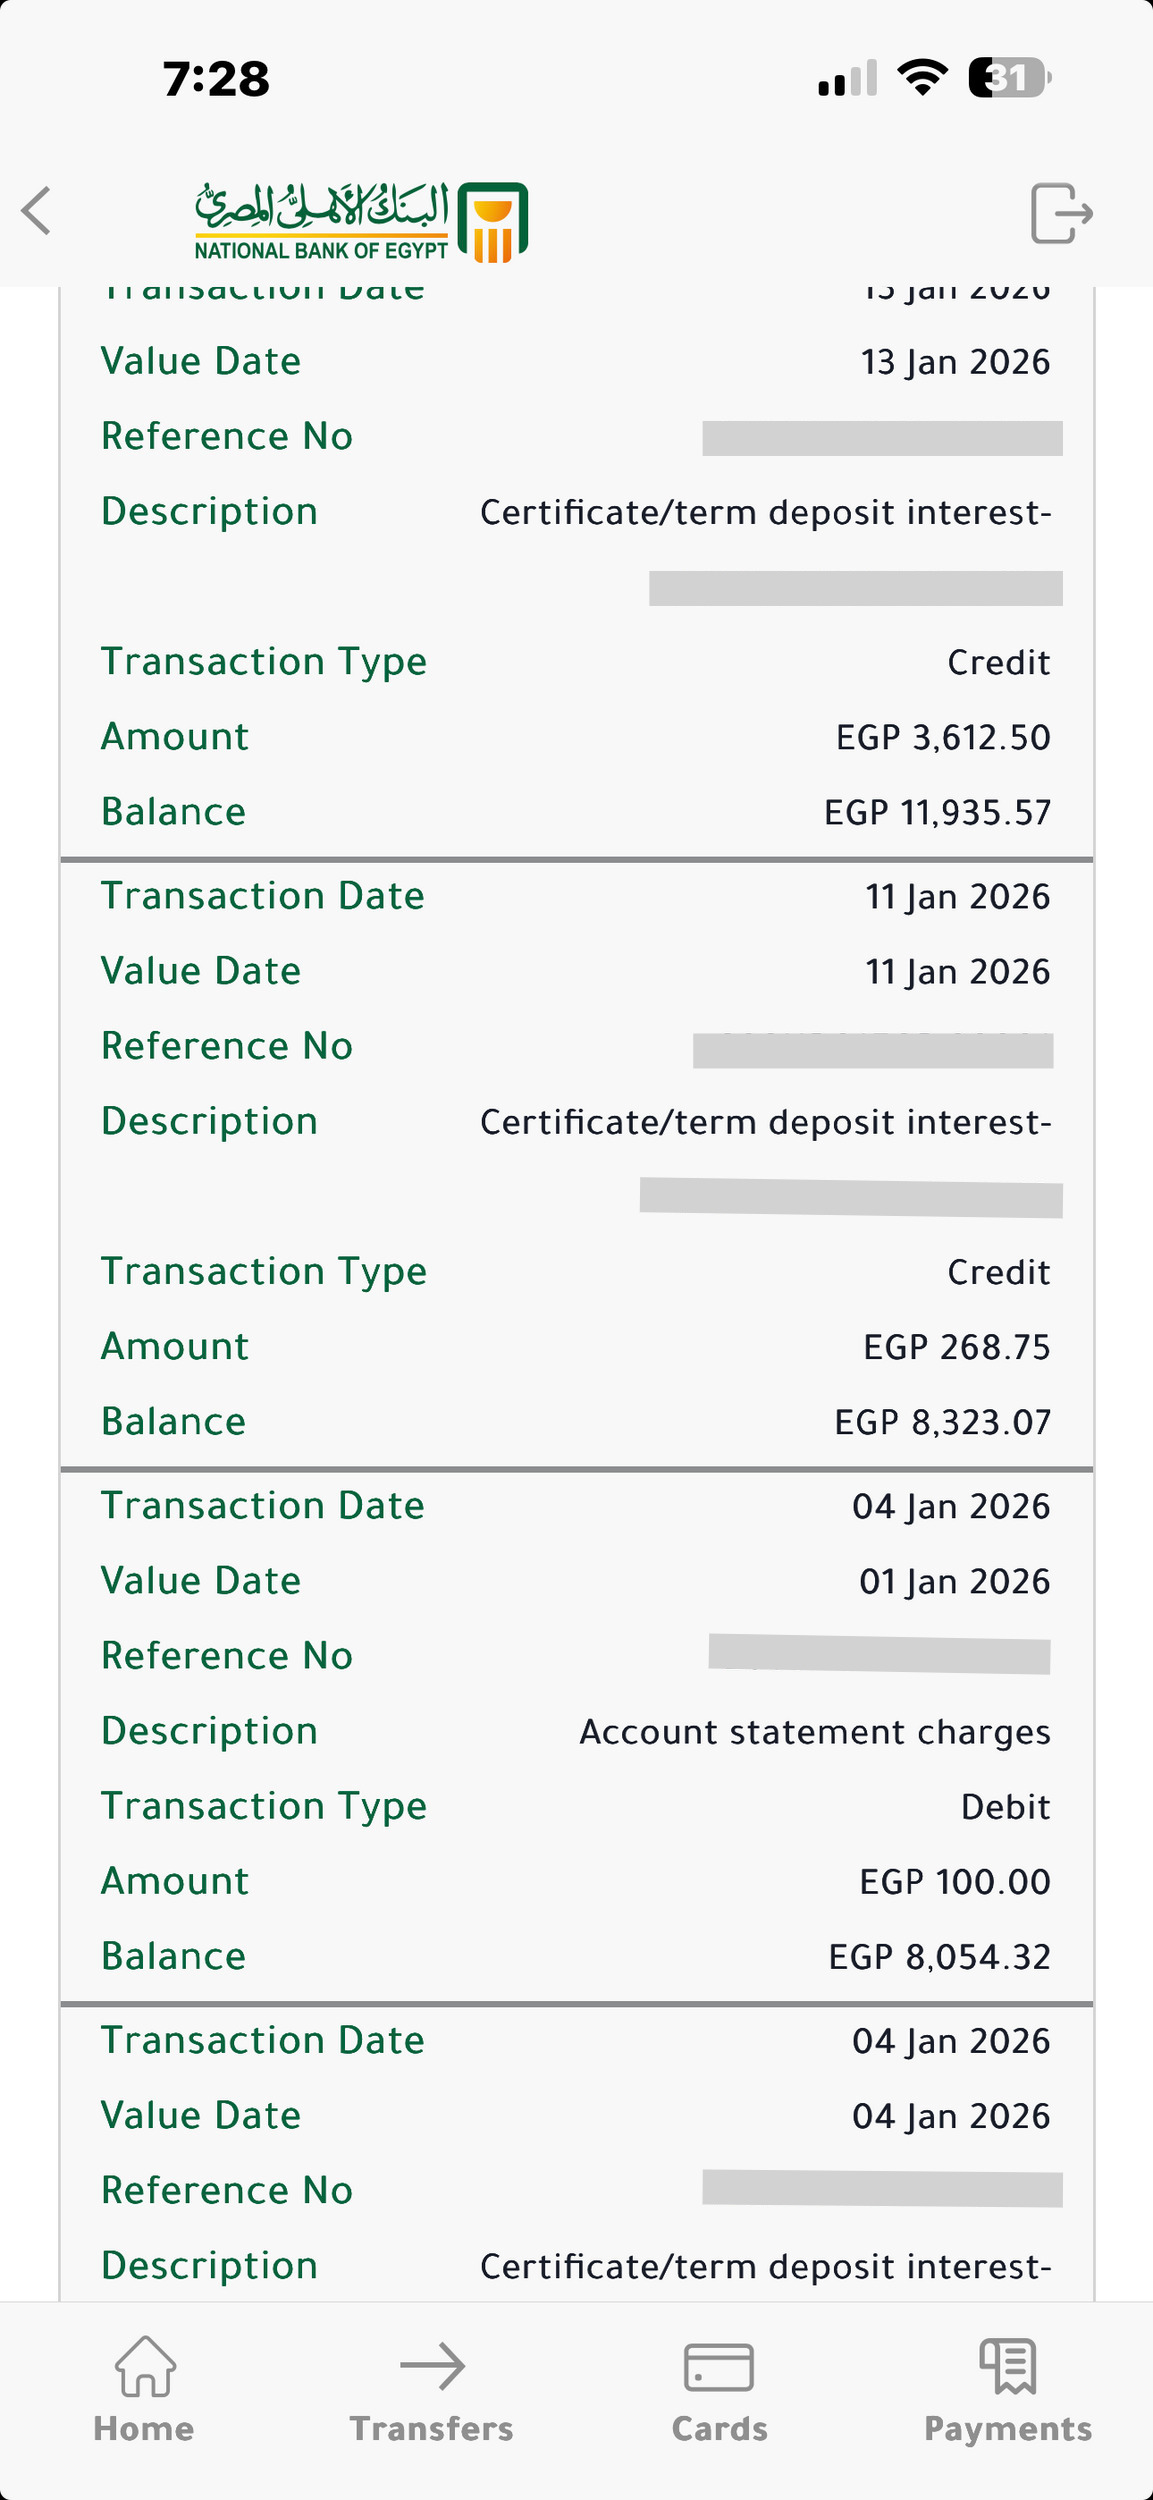Select the EGP 268.75 credit amount
The height and width of the screenshot is (2500, 1153).
pos(956,1347)
